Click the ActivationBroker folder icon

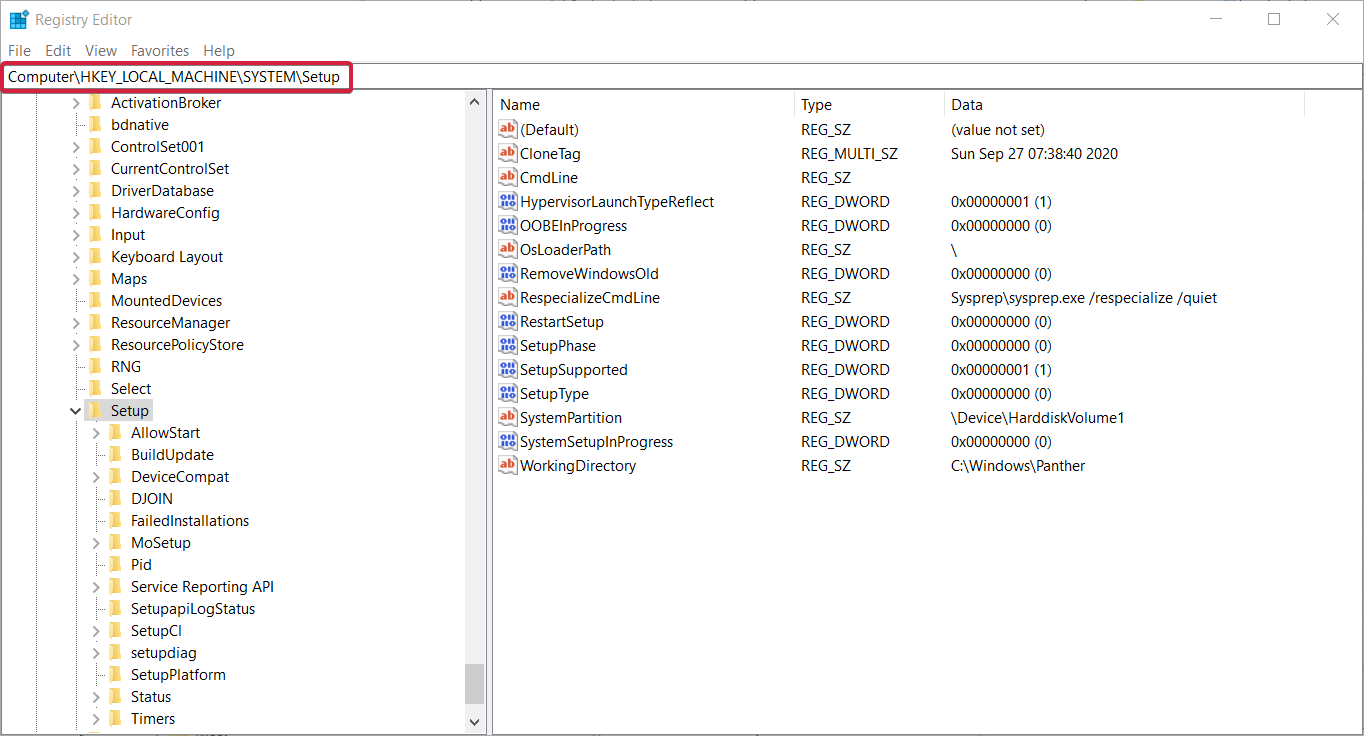pos(96,103)
